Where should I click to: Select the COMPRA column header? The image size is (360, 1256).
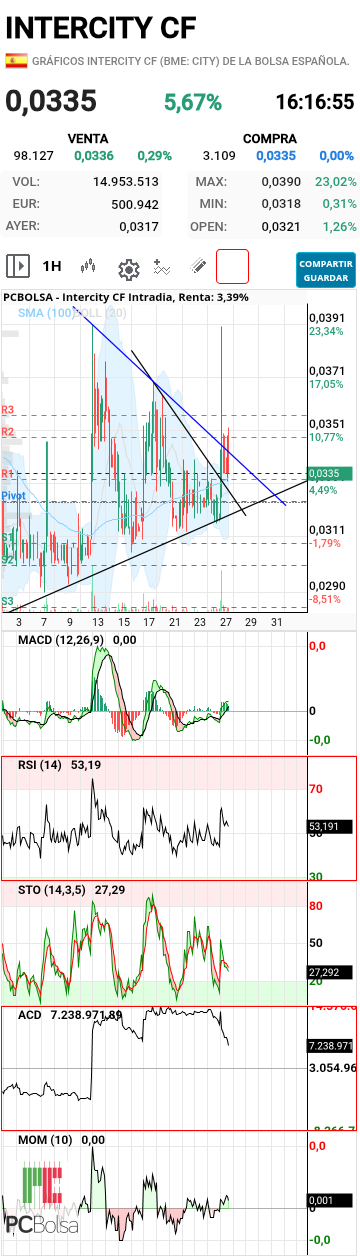[x=269, y=139]
